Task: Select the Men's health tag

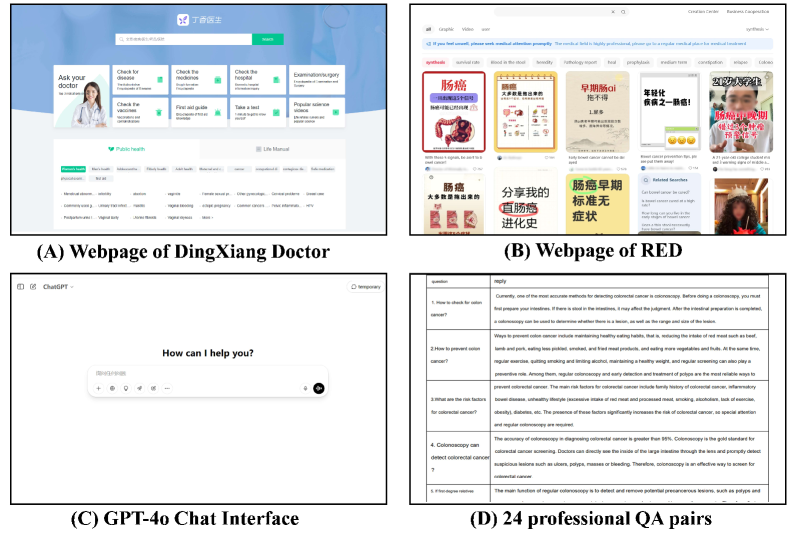Action: tap(101, 169)
